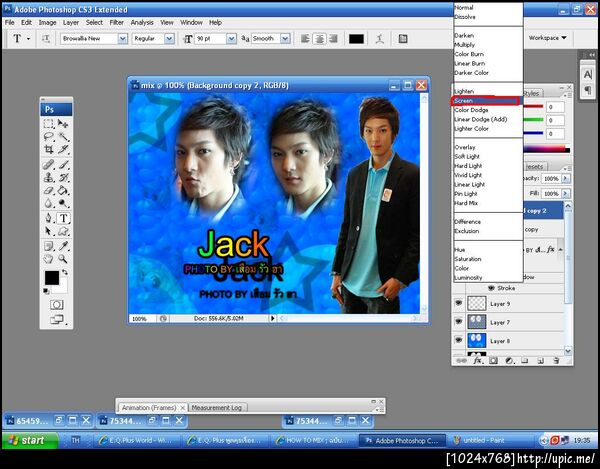The height and width of the screenshot is (469, 600).
Task: Change the screen mode button
Action: tap(57, 319)
